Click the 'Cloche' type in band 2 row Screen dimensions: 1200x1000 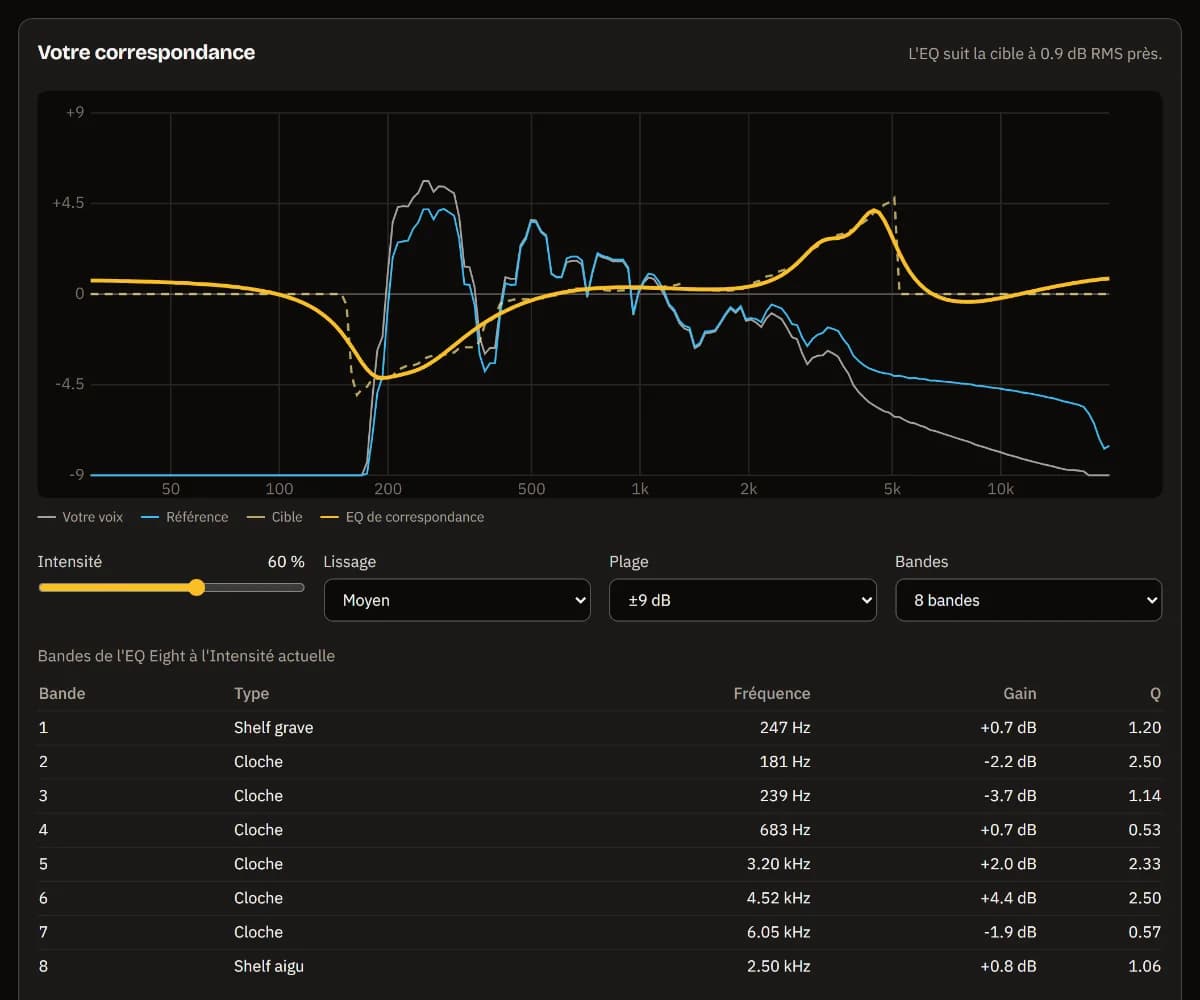(x=258, y=761)
